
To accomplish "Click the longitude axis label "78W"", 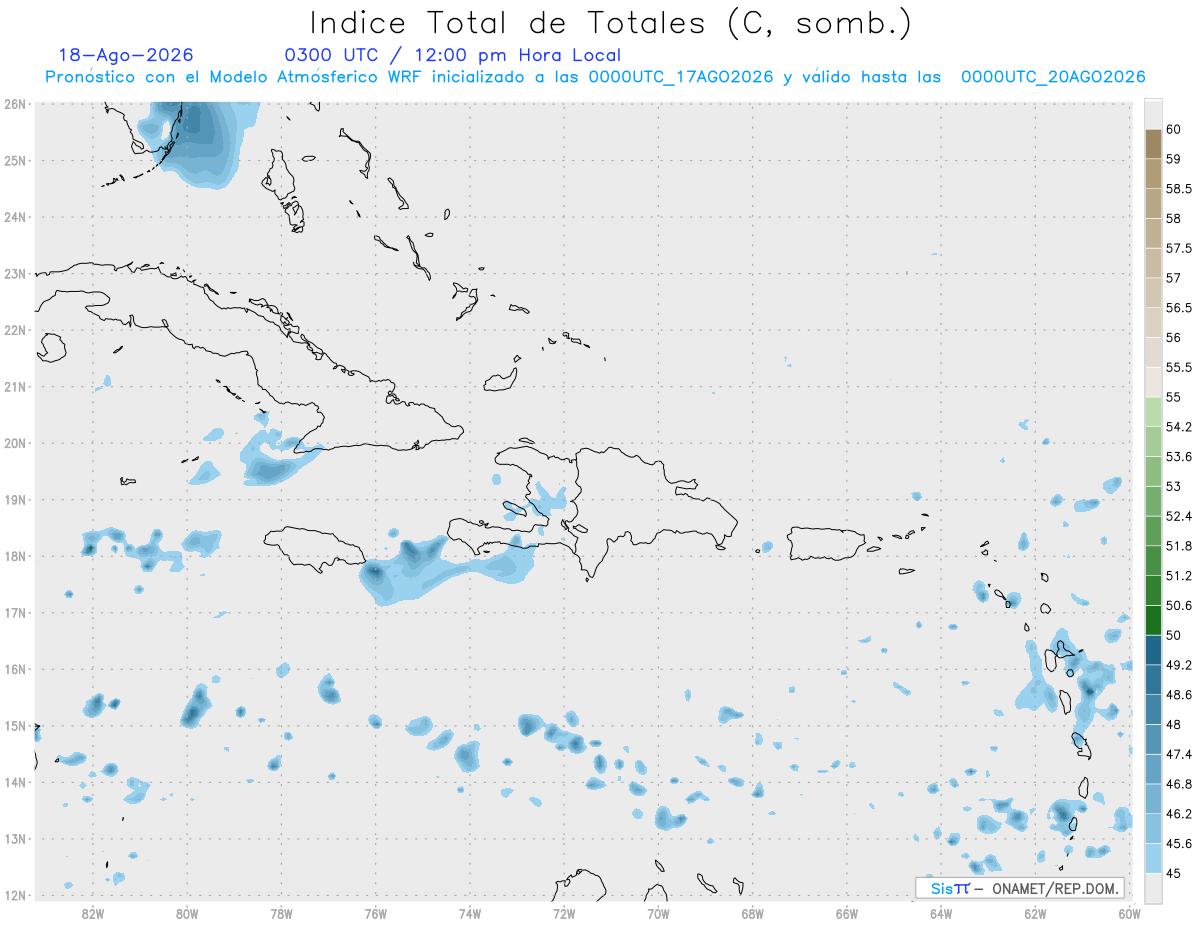I will click(x=281, y=913).
